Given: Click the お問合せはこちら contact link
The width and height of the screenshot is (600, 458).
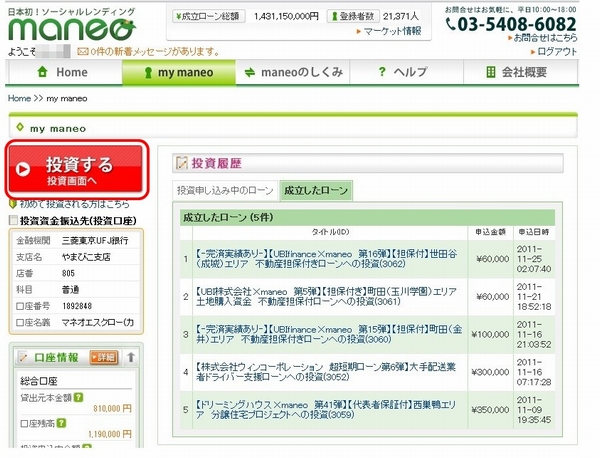Looking at the screenshot, I should point(545,37).
